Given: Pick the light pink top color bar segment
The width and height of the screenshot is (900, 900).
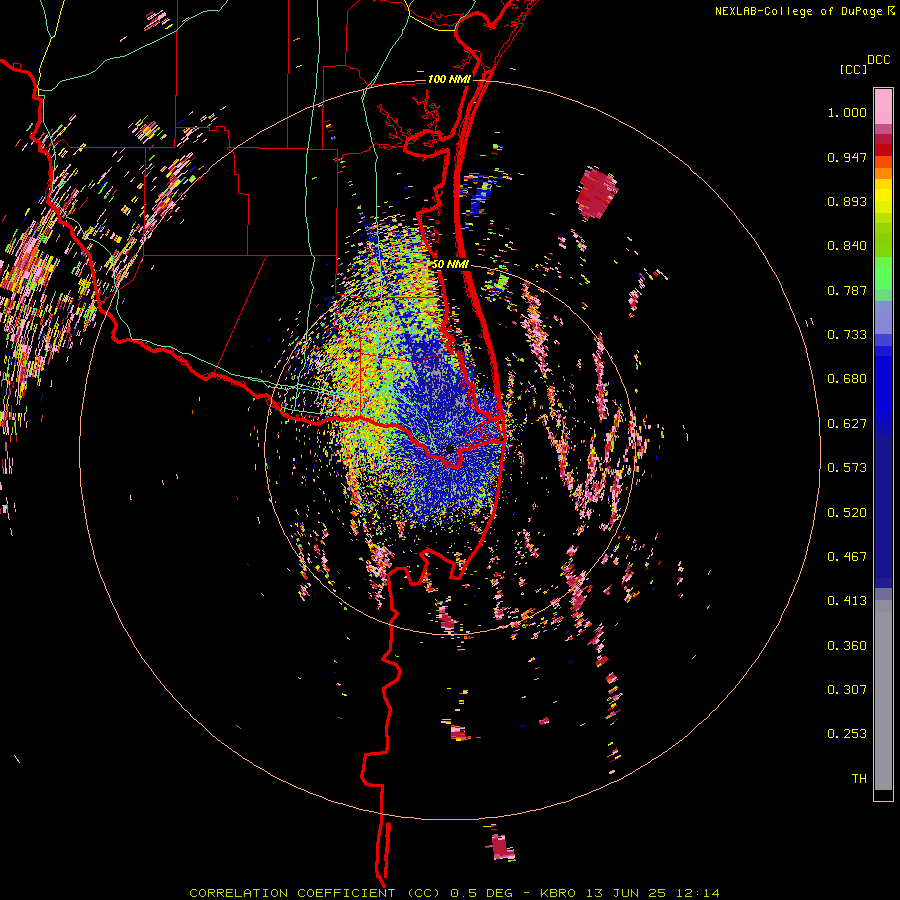Looking at the screenshot, I should click(x=883, y=106).
